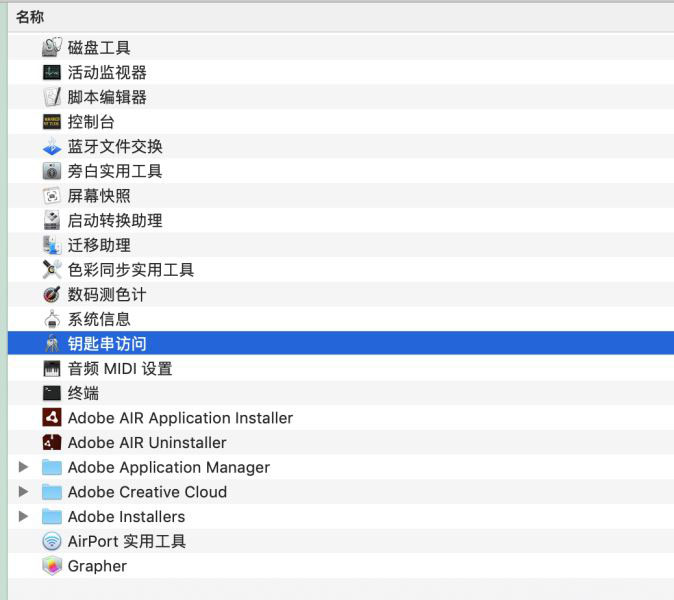Click the 屏幕快照 screenshot app icon
674x600 pixels.
(x=52, y=196)
